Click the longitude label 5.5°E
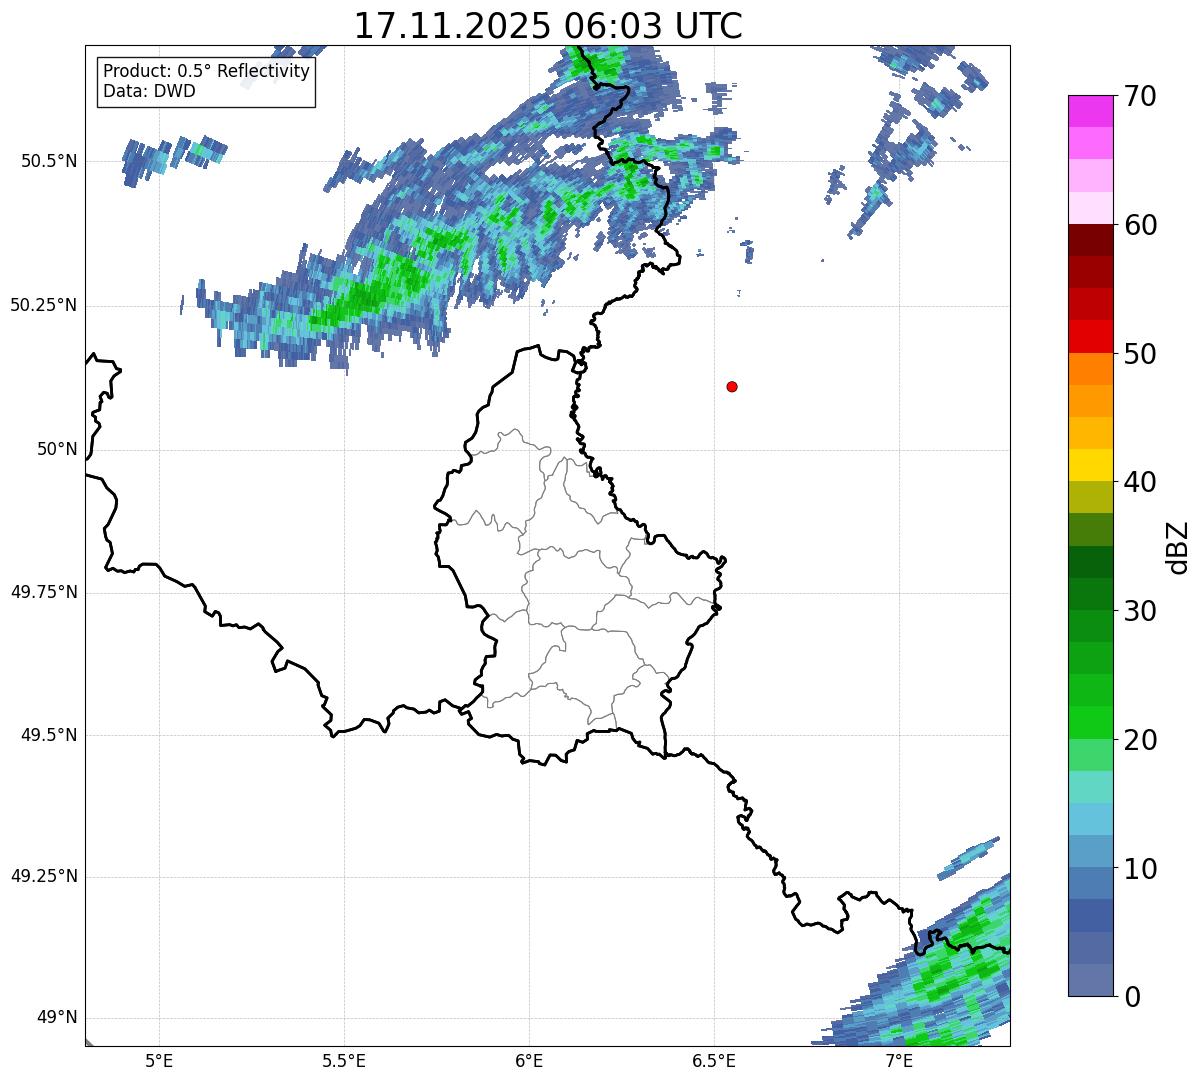 click(x=344, y=1060)
